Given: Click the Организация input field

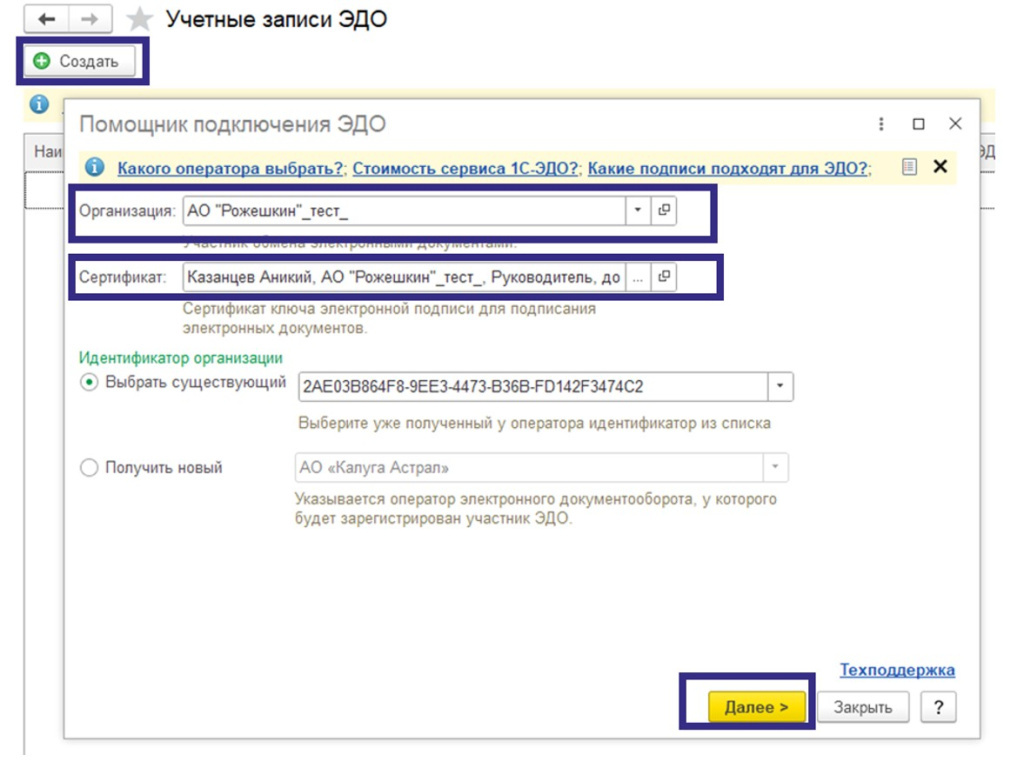Looking at the screenshot, I should [404, 211].
